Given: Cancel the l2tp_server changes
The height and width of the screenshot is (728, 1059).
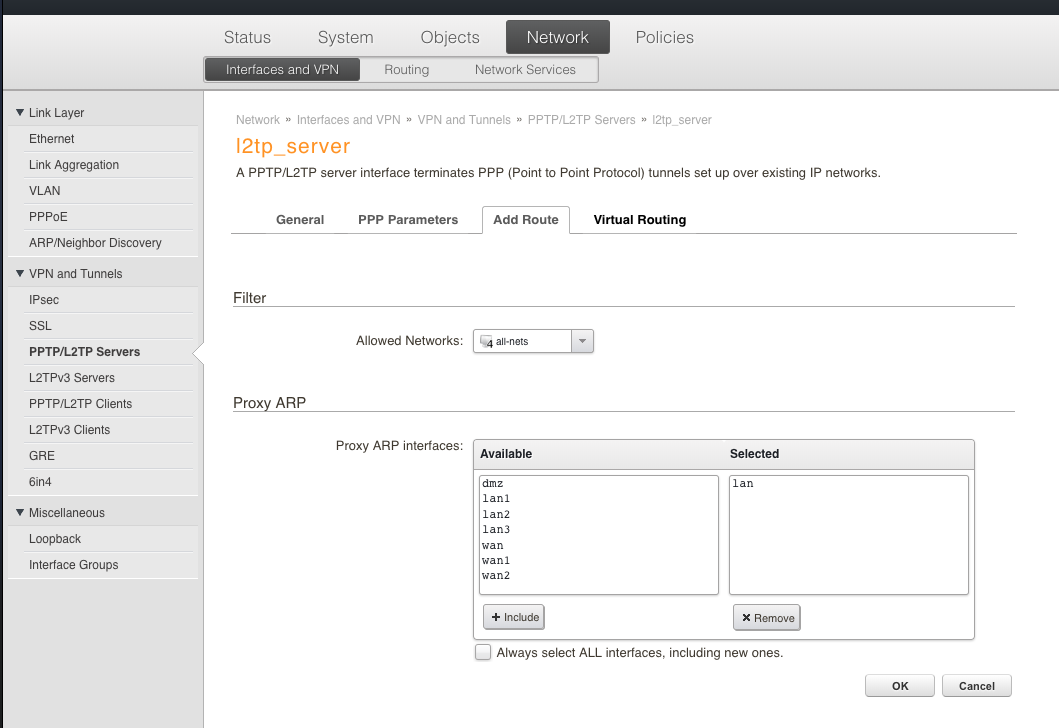Looking at the screenshot, I should point(977,686).
